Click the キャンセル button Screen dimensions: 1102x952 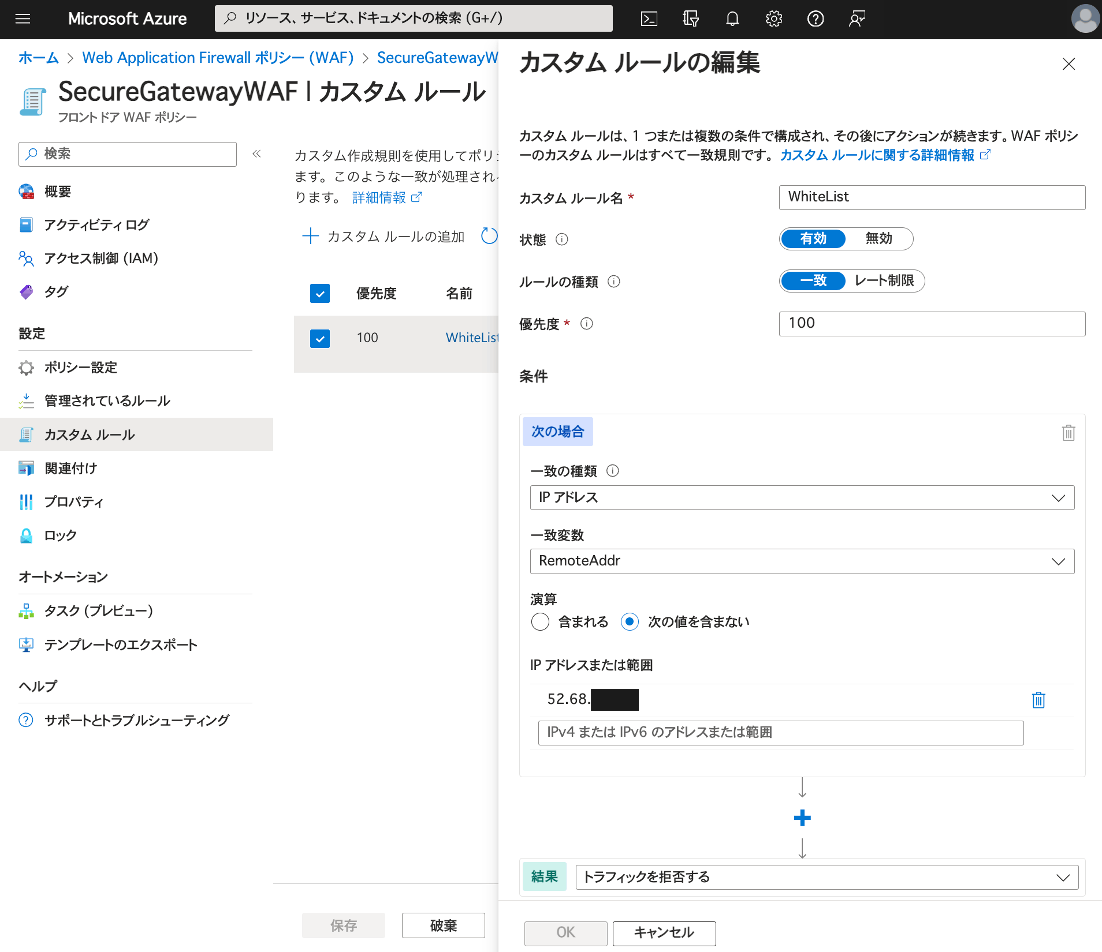664,933
